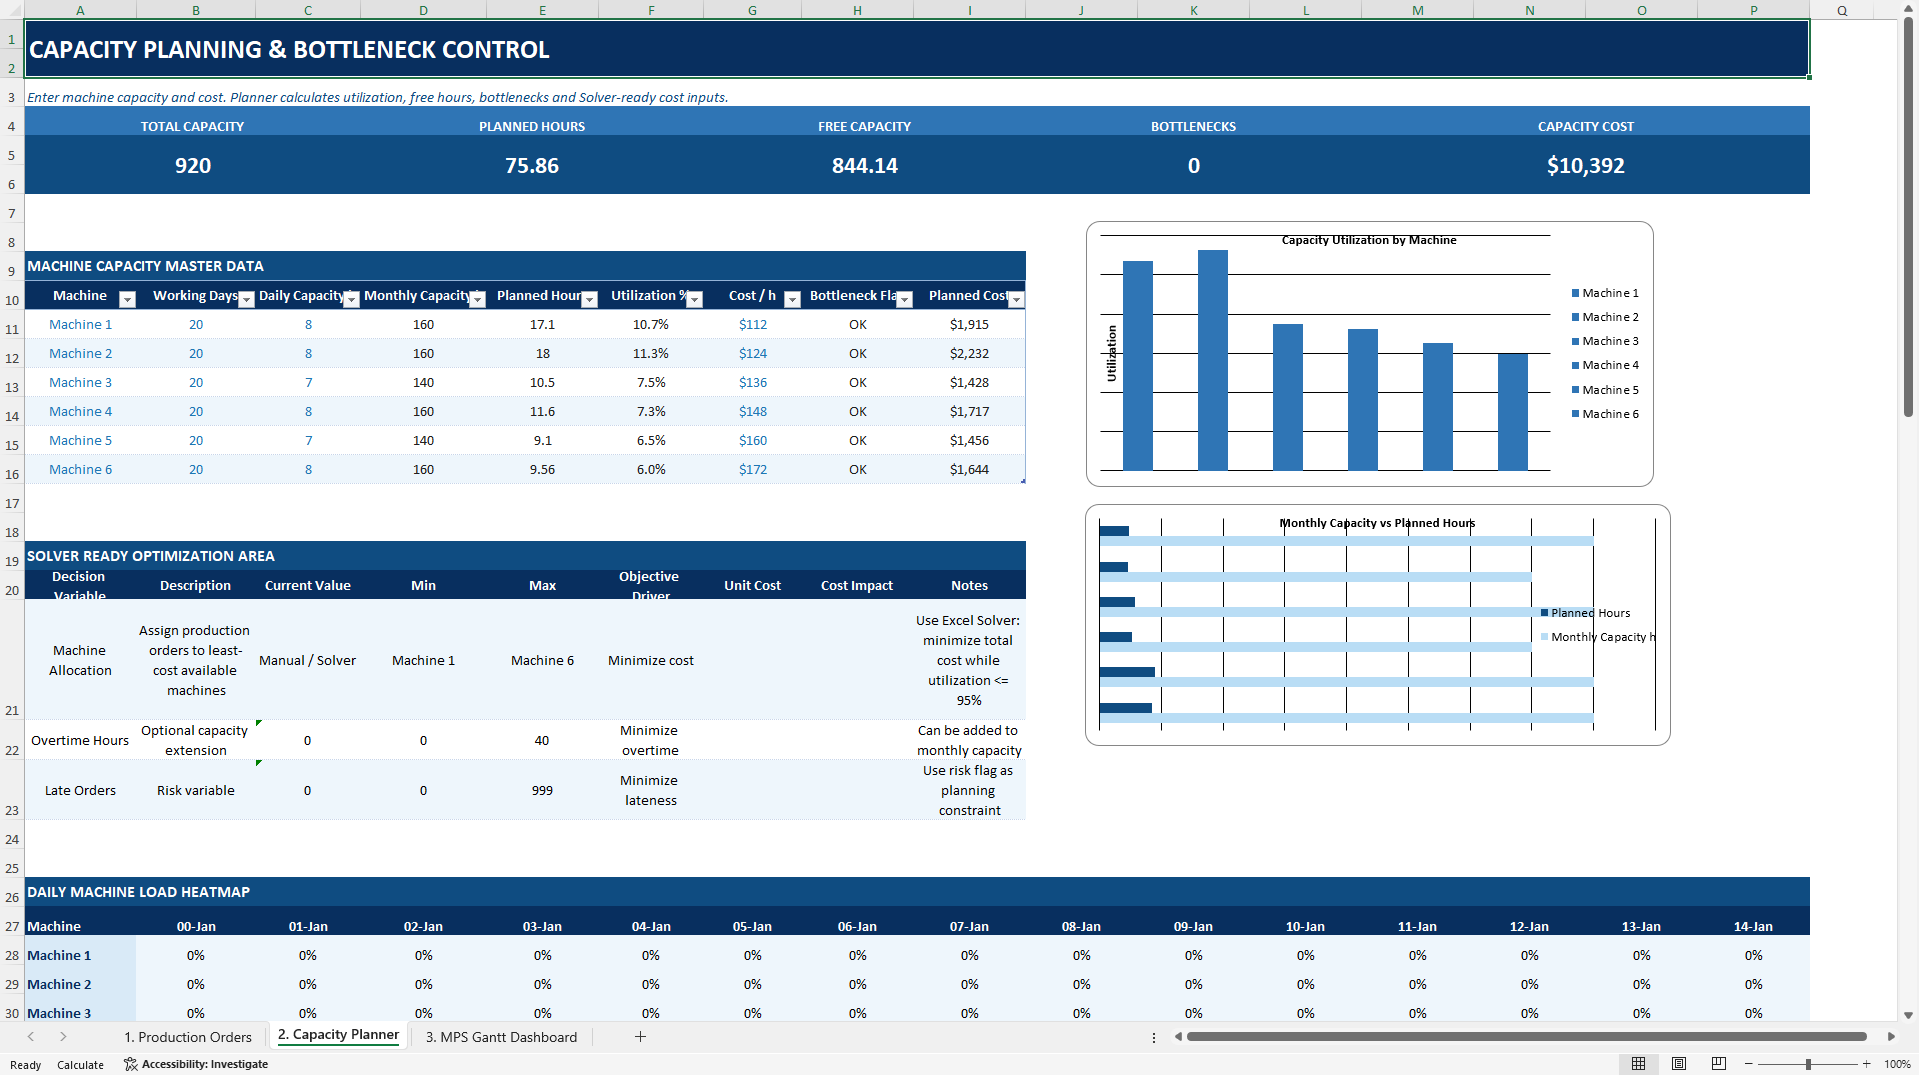Click the title Capacity Planning & Bottleneck Control
This screenshot has width=1919, height=1075.
click(289, 50)
